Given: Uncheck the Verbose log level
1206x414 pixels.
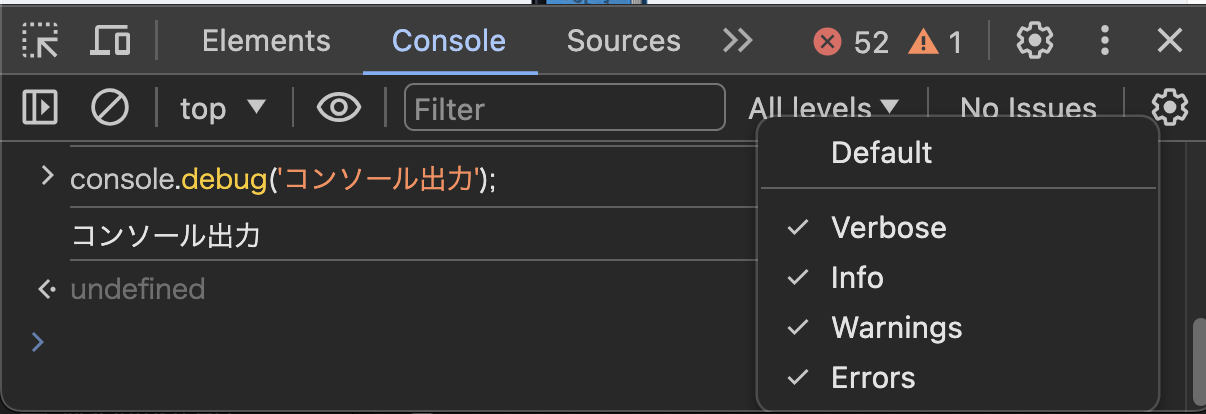Looking at the screenshot, I should (888, 228).
